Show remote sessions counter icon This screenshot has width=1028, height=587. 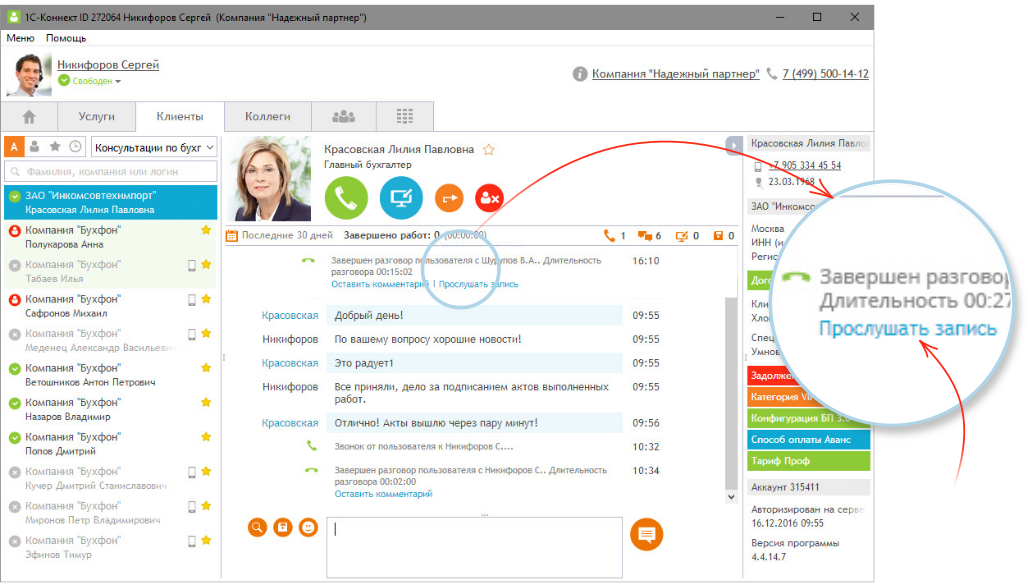coord(682,235)
